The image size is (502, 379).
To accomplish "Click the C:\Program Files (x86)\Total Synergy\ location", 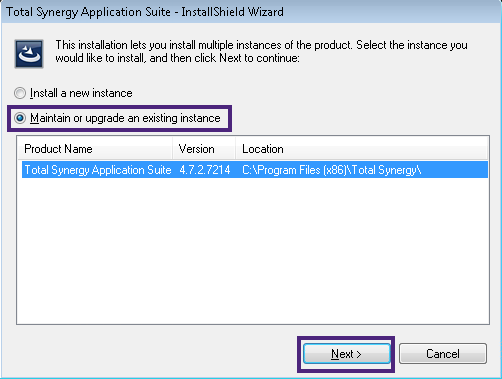I will click(x=332, y=170).
